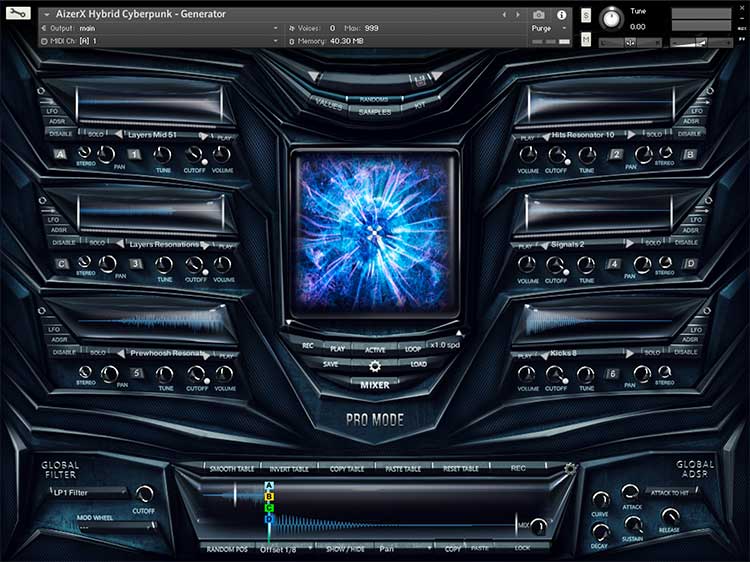This screenshot has height=562, width=750.
Task: Click the blue nebula artwork XY pad
Action: tap(375, 233)
